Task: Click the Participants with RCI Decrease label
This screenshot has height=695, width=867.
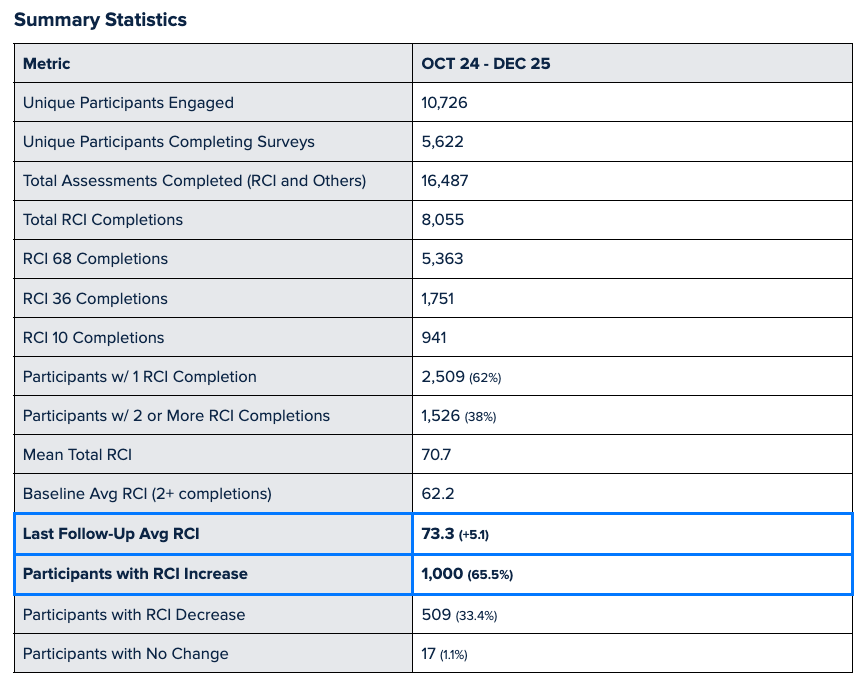Action: 134,614
